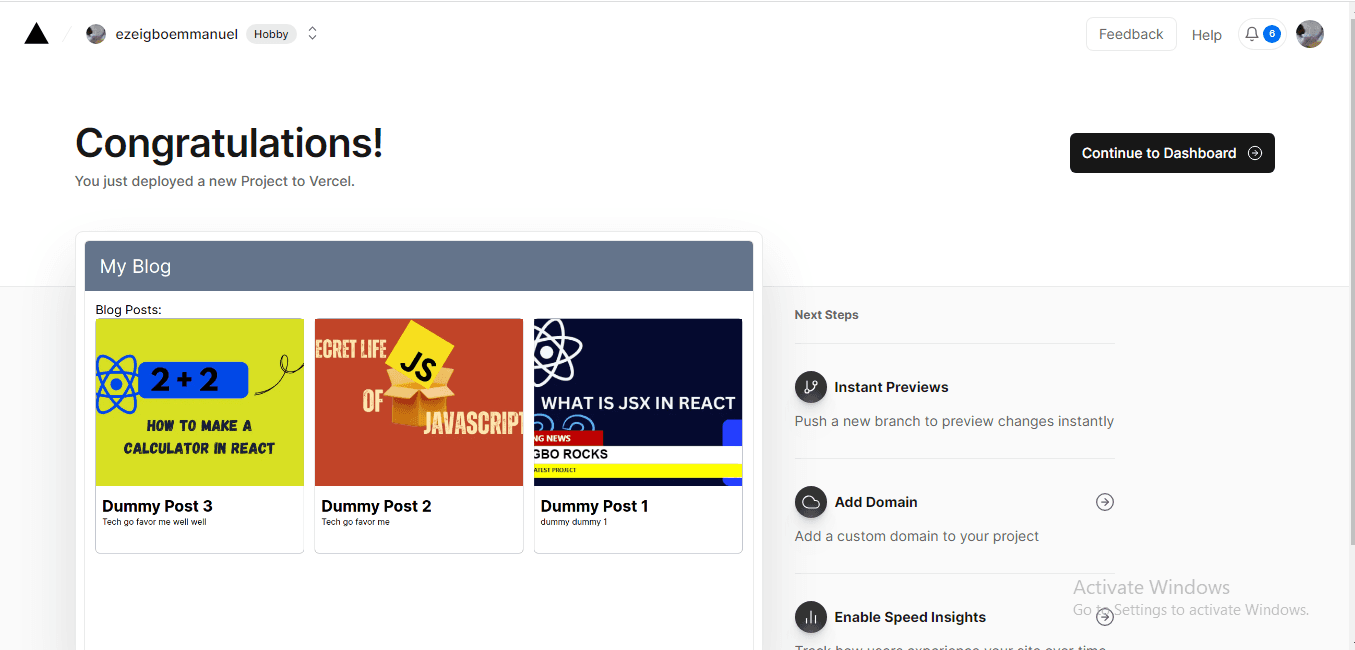Select the ezeigboemmanuel account name
This screenshot has width=1355, height=650.
point(176,33)
